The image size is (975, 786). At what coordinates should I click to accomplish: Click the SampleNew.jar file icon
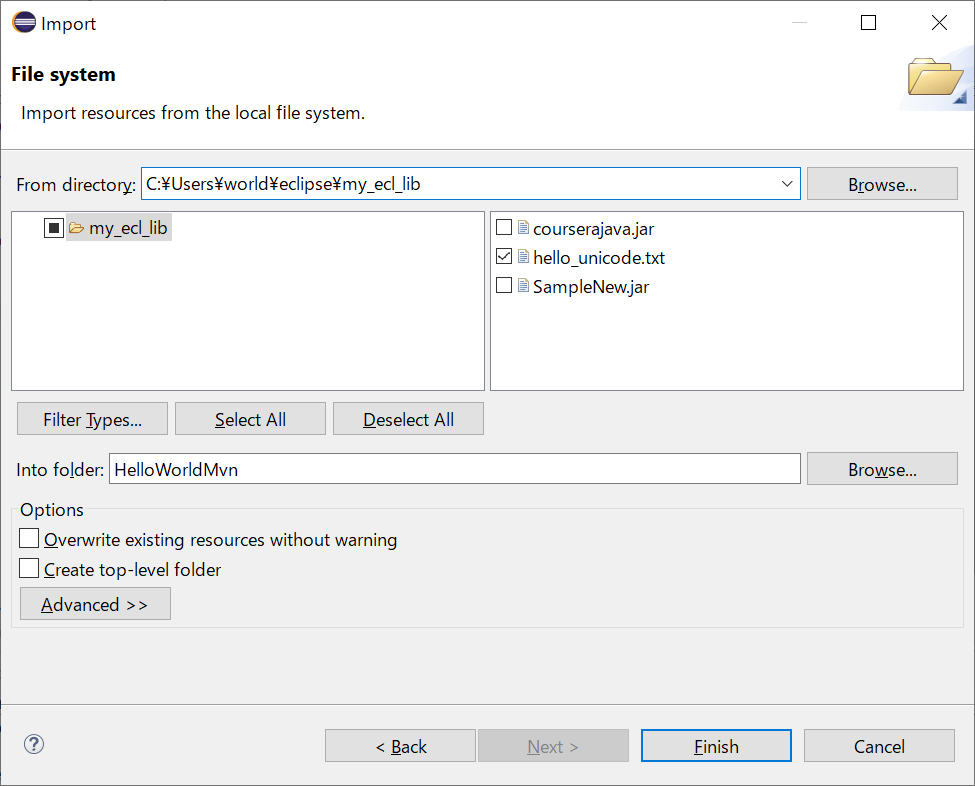[524, 285]
